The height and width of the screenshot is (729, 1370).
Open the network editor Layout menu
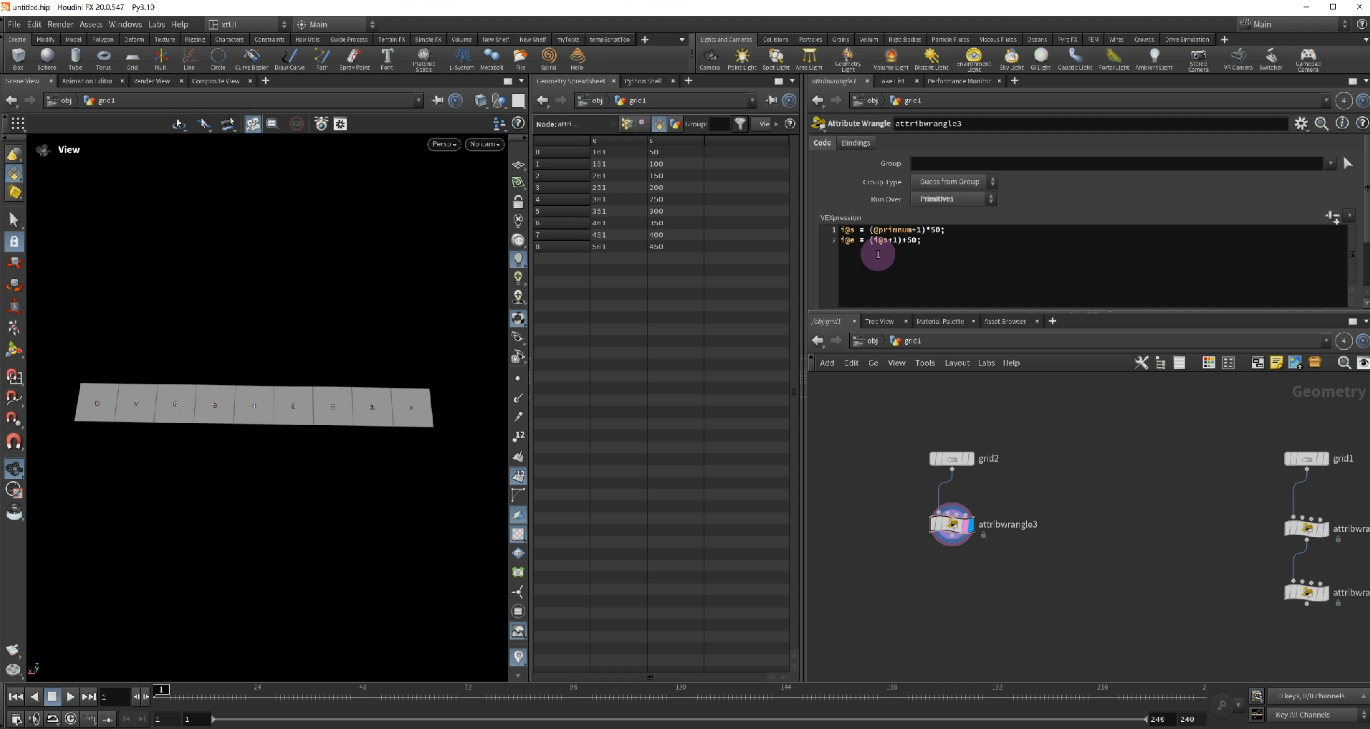[x=957, y=363]
